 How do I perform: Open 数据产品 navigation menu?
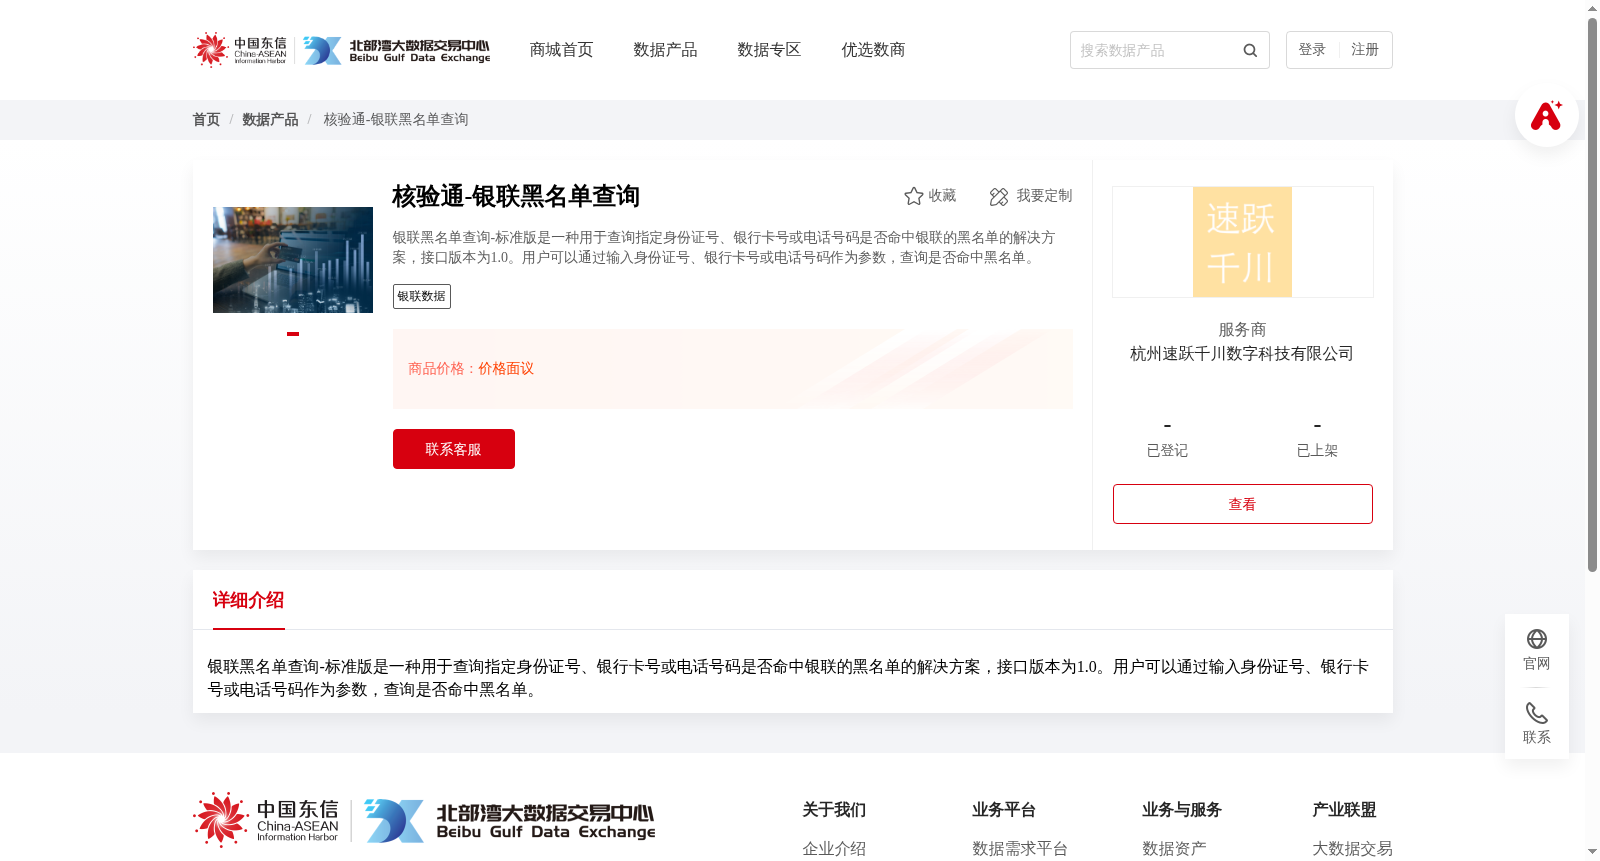point(665,50)
